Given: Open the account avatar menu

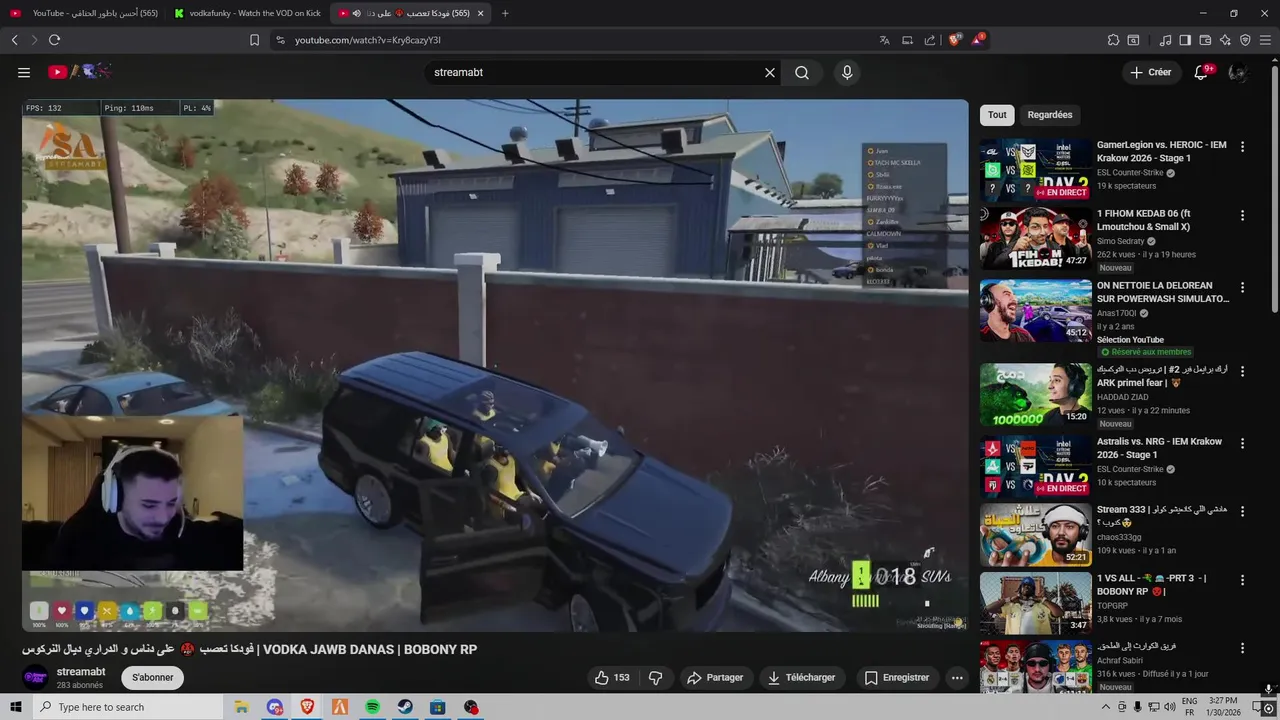Looking at the screenshot, I should click(1238, 72).
